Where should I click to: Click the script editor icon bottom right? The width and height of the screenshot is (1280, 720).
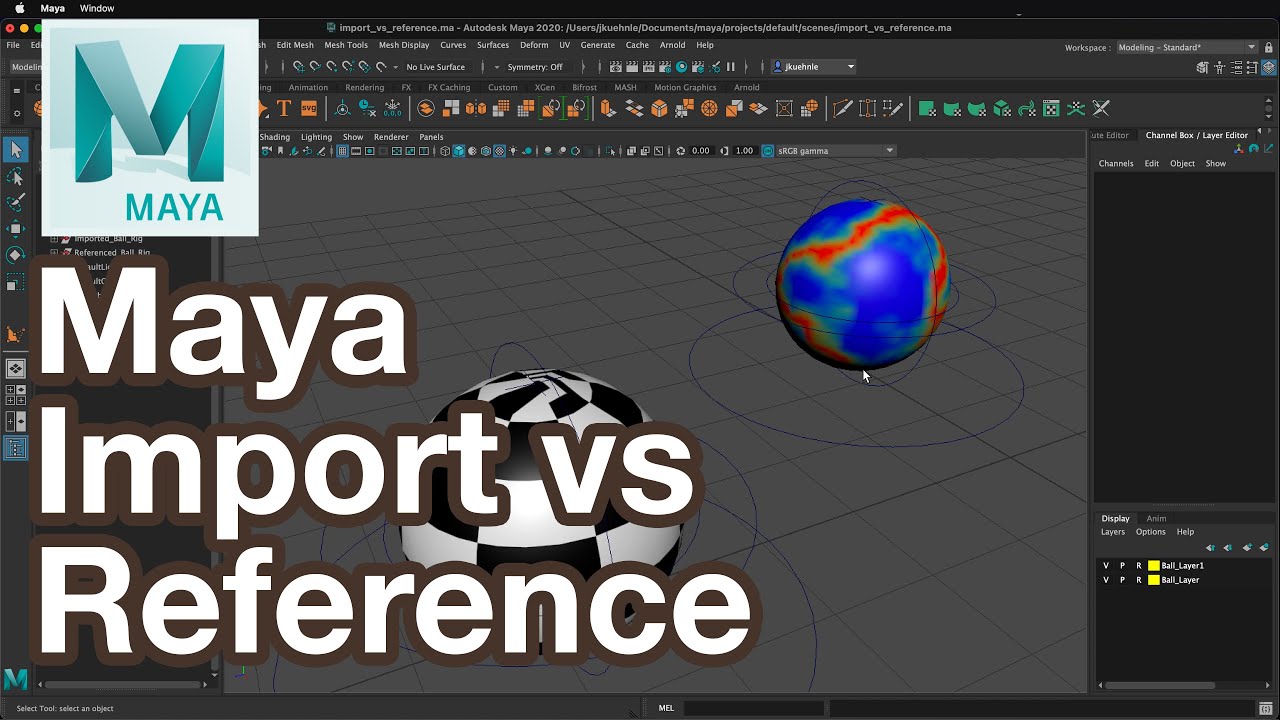(x=1266, y=708)
